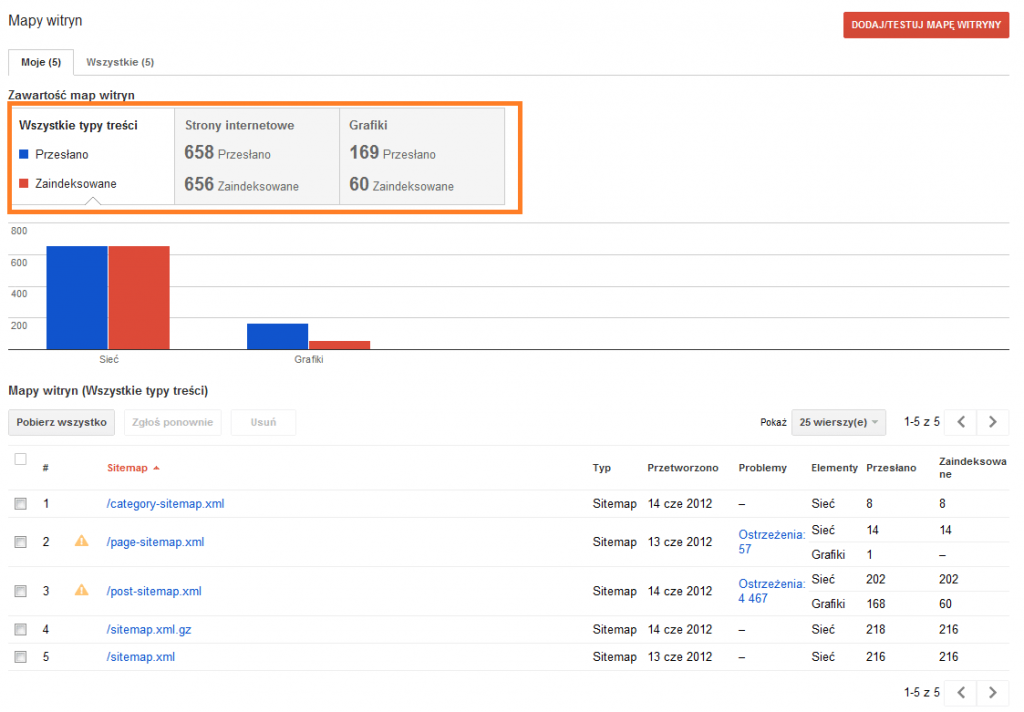The width and height of the screenshot is (1024, 712).
Task: Go to next page at top pagination
Action: pyautogui.click(x=992, y=422)
